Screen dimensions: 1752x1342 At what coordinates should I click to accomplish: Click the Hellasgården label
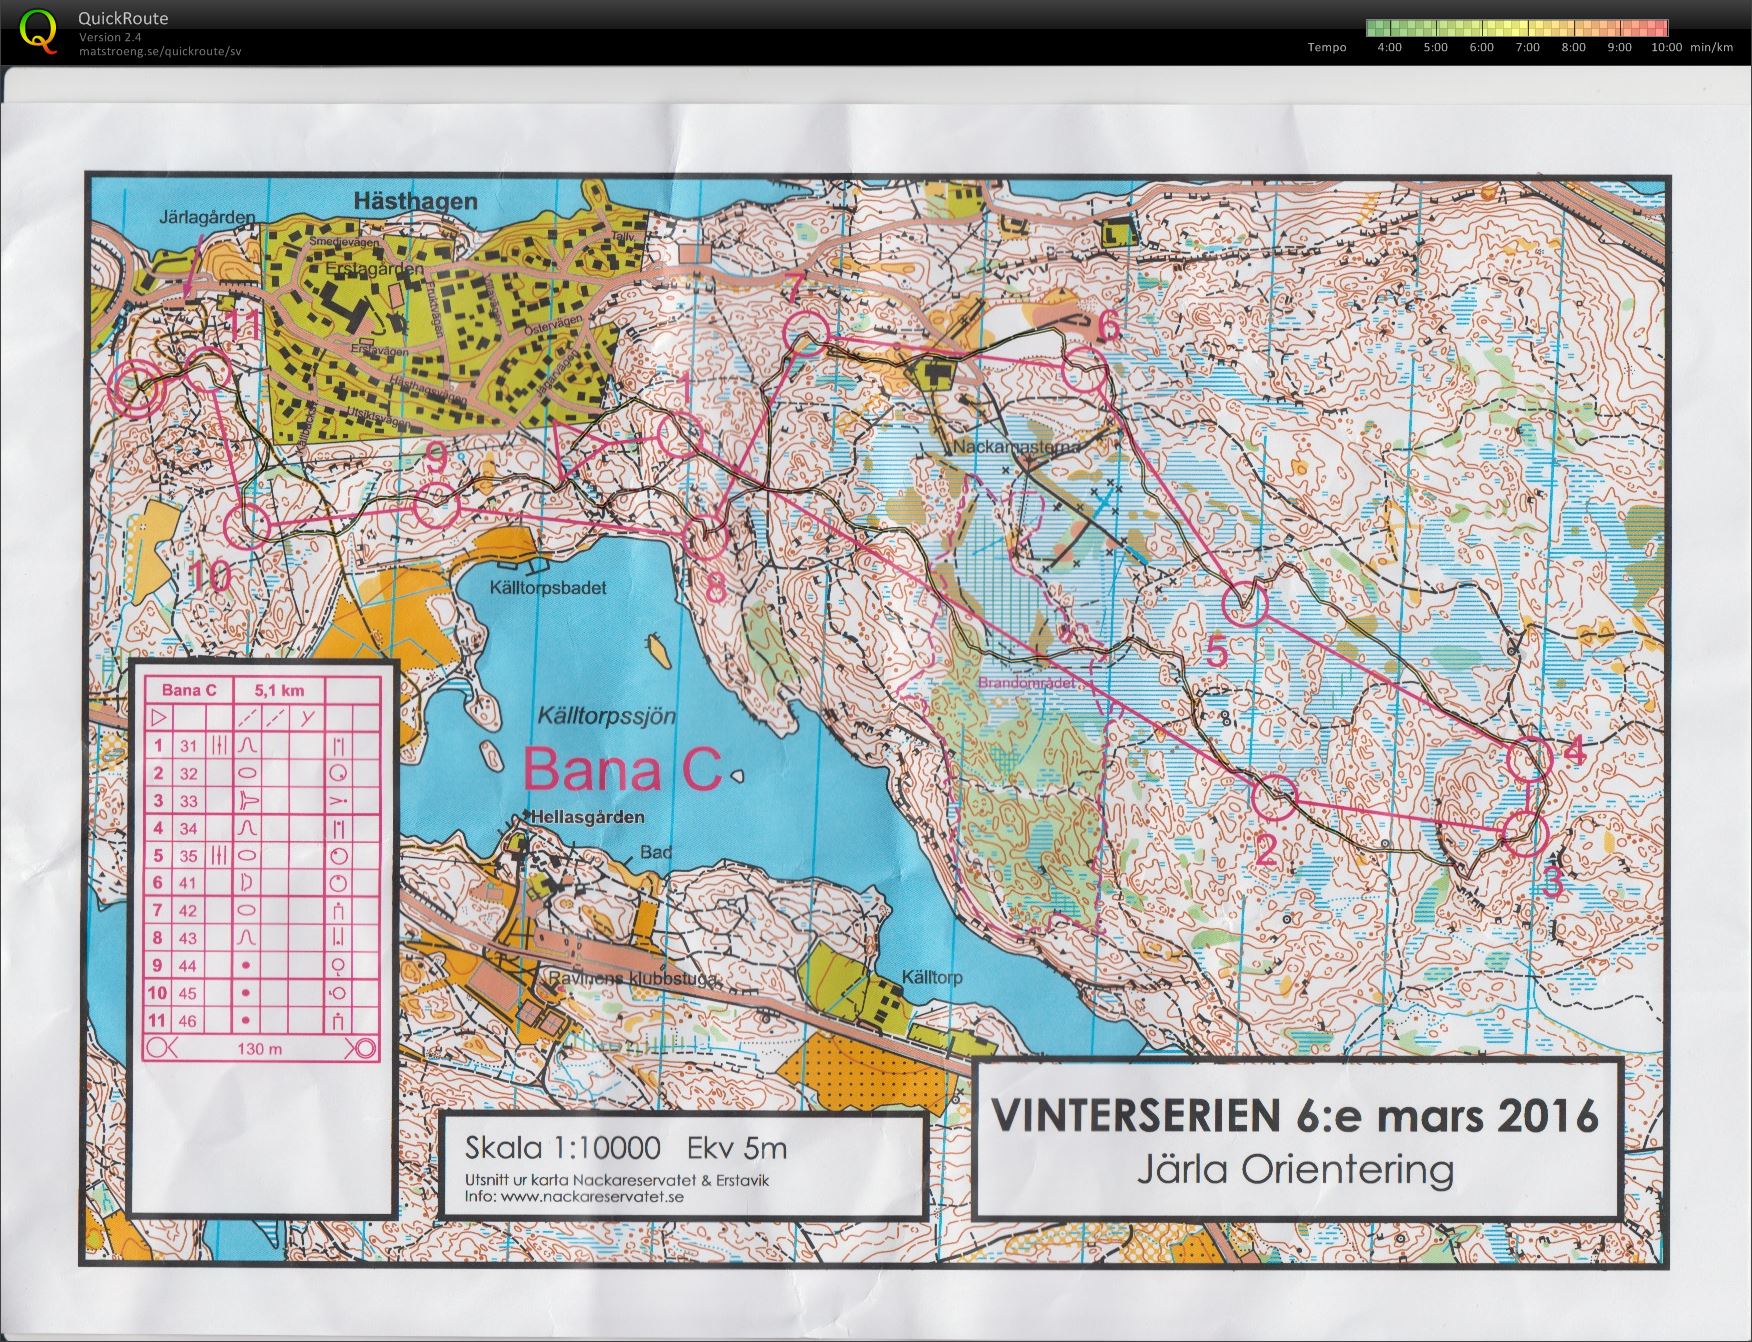click(x=586, y=816)
